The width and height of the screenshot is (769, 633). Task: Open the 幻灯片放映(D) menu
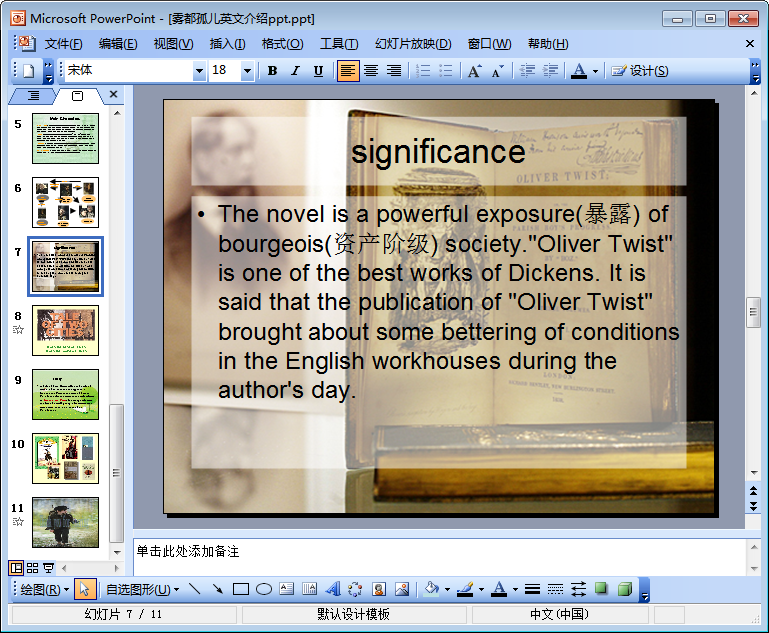point(413,44)
